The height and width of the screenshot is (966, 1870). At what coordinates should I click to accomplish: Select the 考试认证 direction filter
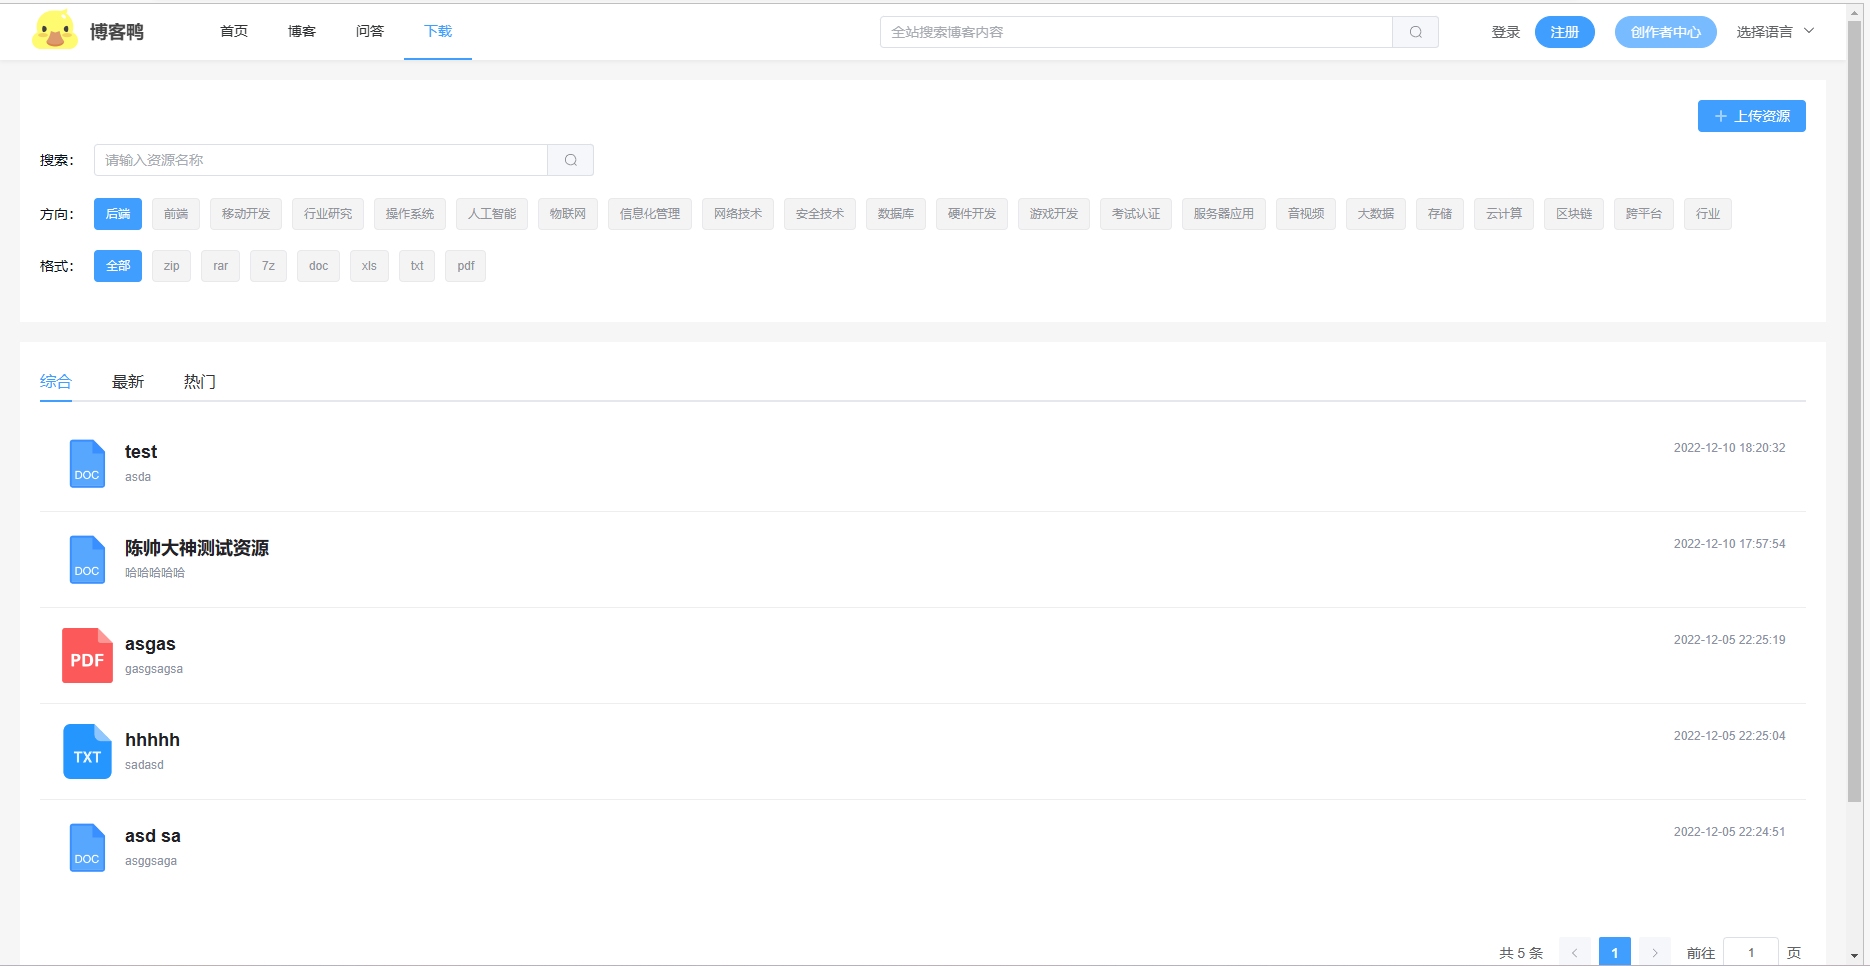[1136, 214]
